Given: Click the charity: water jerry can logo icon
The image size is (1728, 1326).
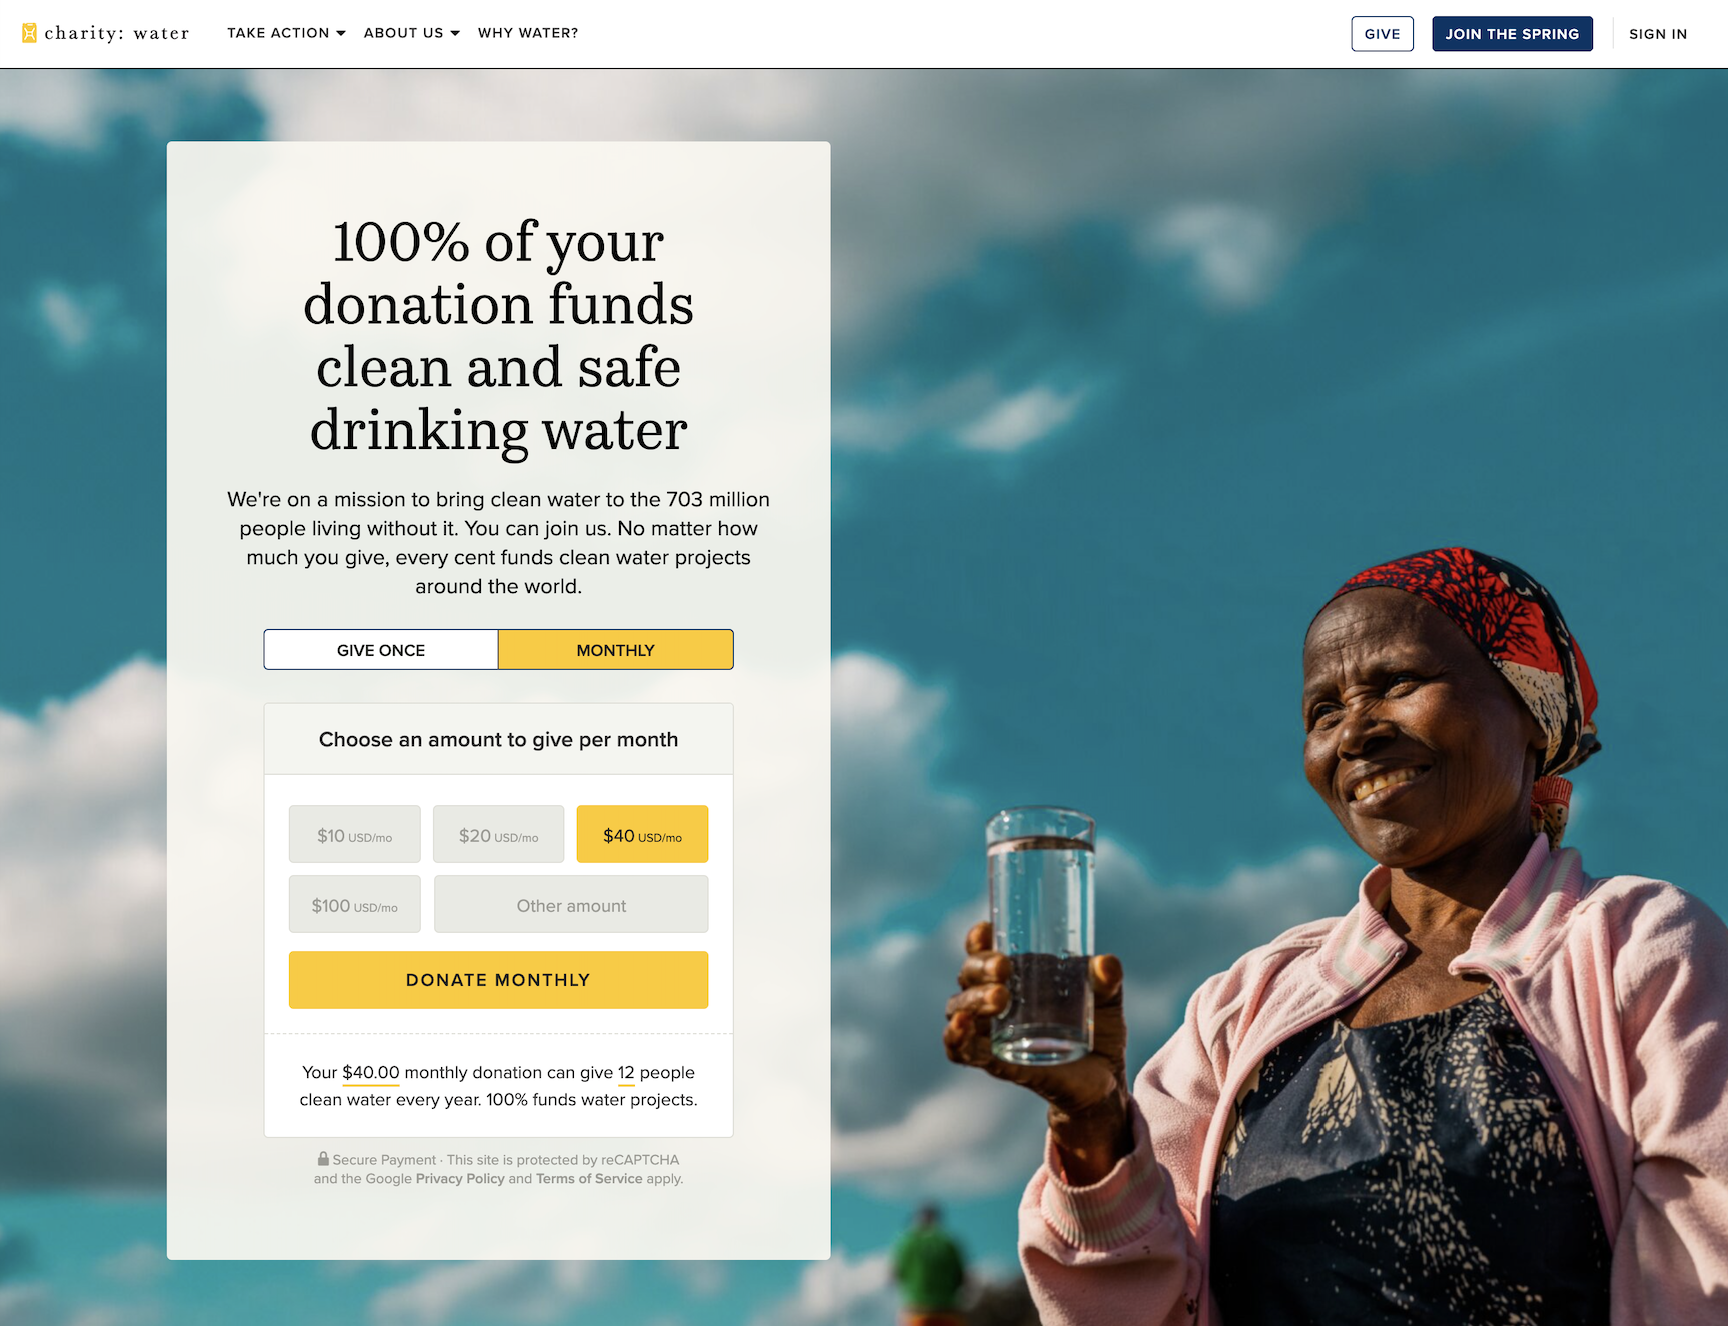Looking at the screenshot, I should click(x=29, y=33).
